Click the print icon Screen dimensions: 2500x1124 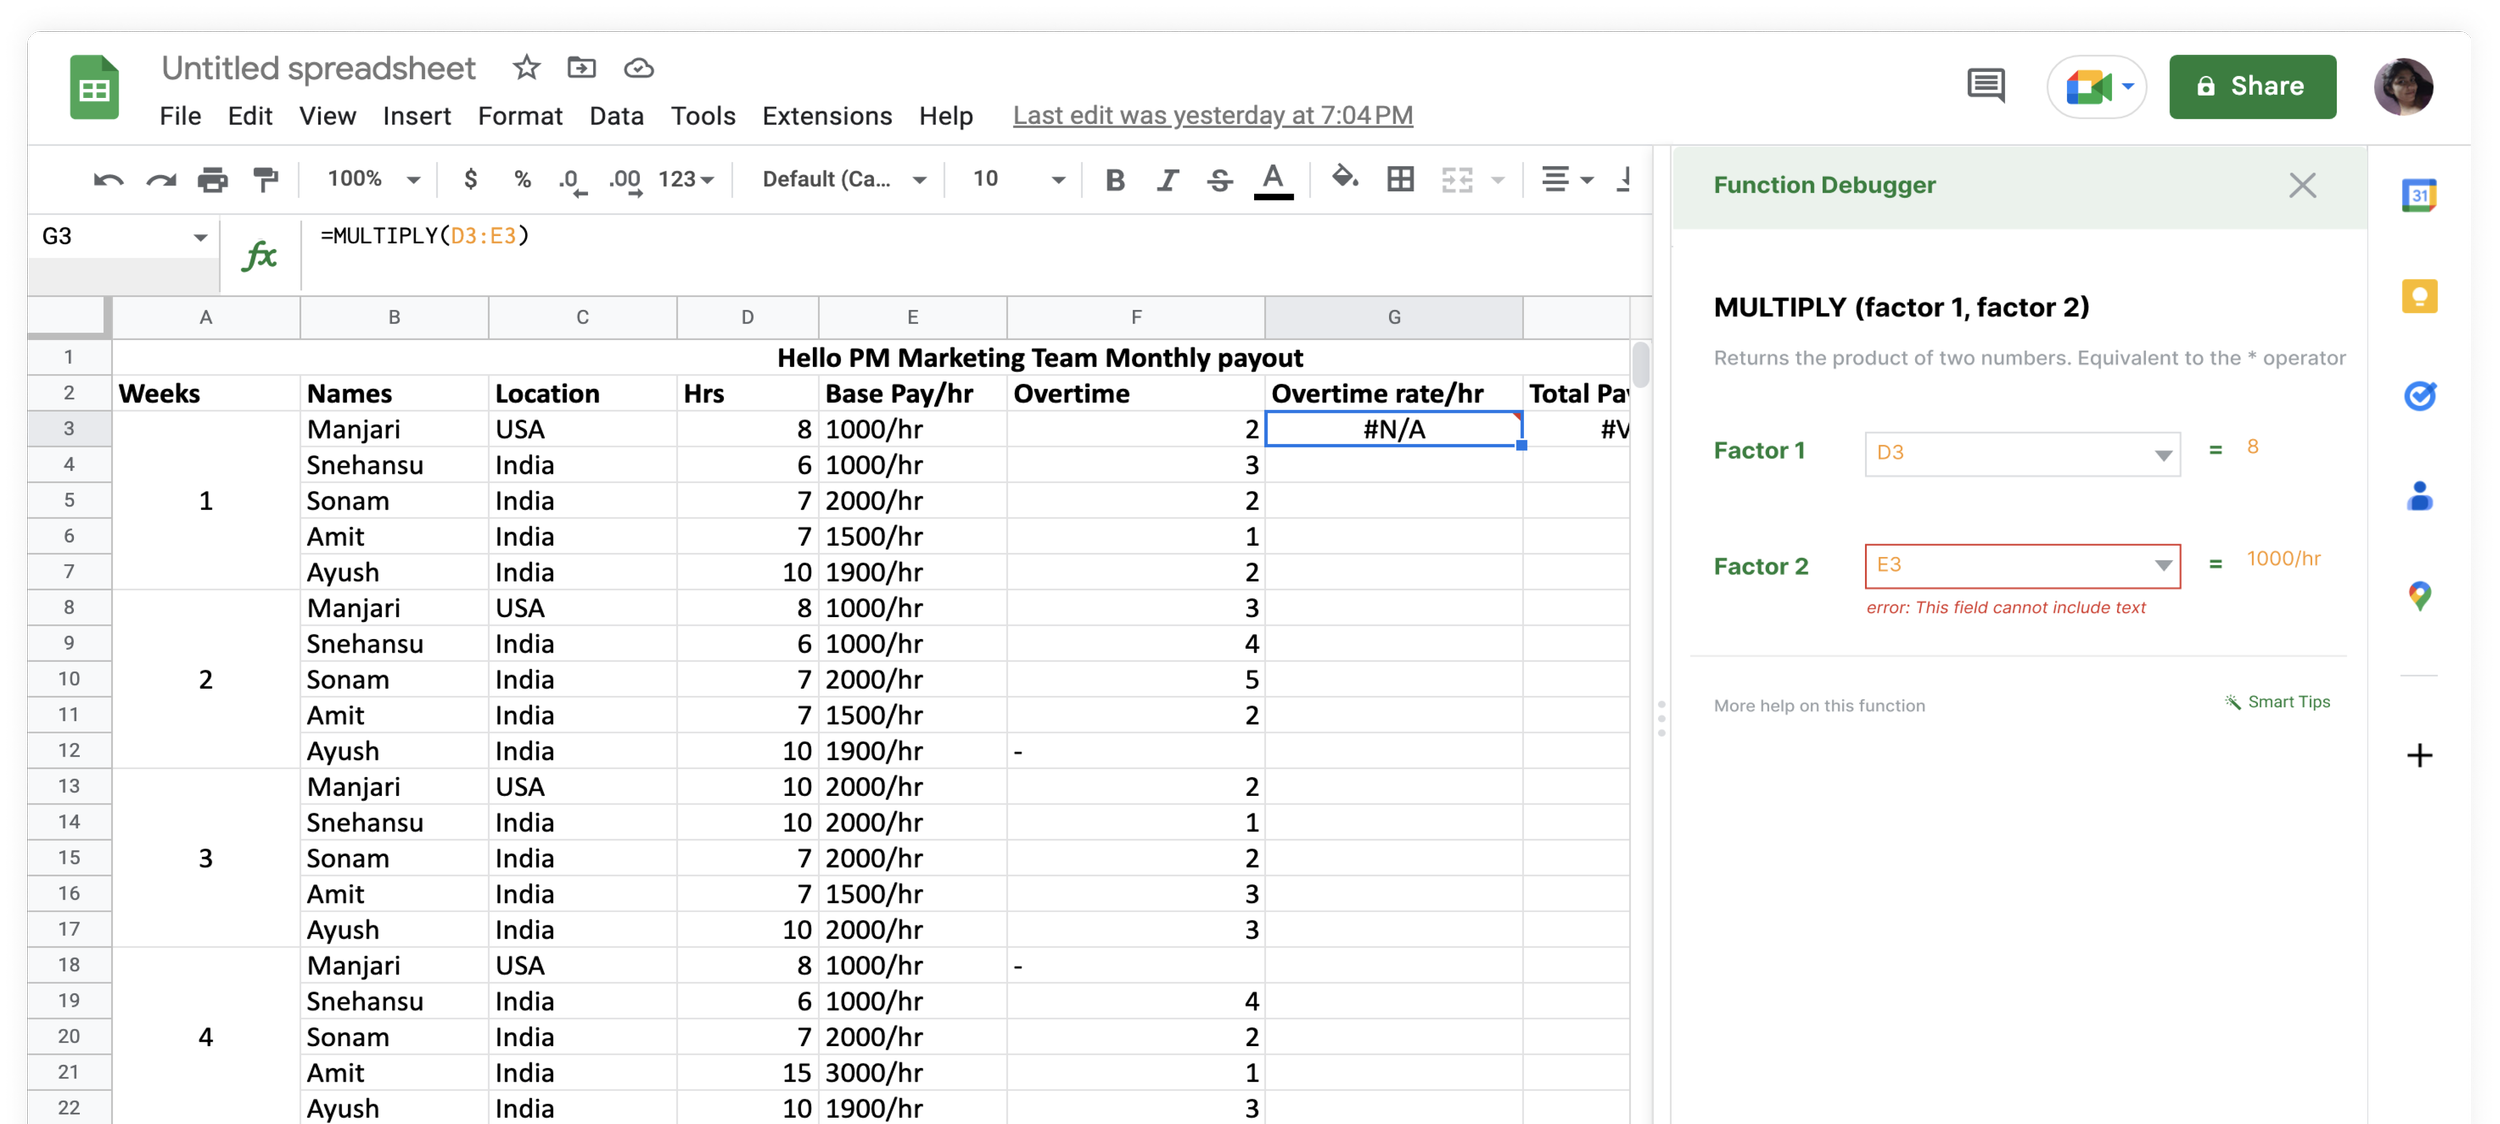[212, 179]
